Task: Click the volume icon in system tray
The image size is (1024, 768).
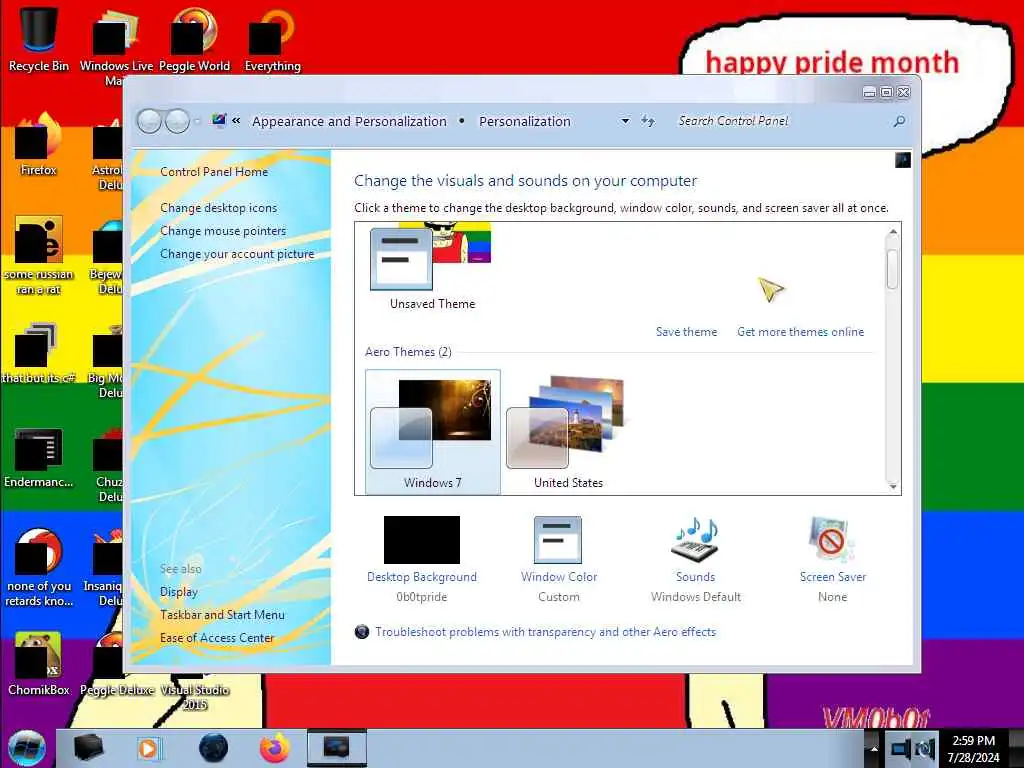Action: [x=923, y=748]
